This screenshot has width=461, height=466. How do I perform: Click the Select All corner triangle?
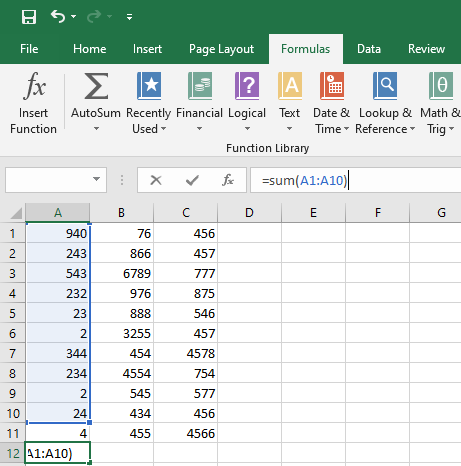pos(16,213)
